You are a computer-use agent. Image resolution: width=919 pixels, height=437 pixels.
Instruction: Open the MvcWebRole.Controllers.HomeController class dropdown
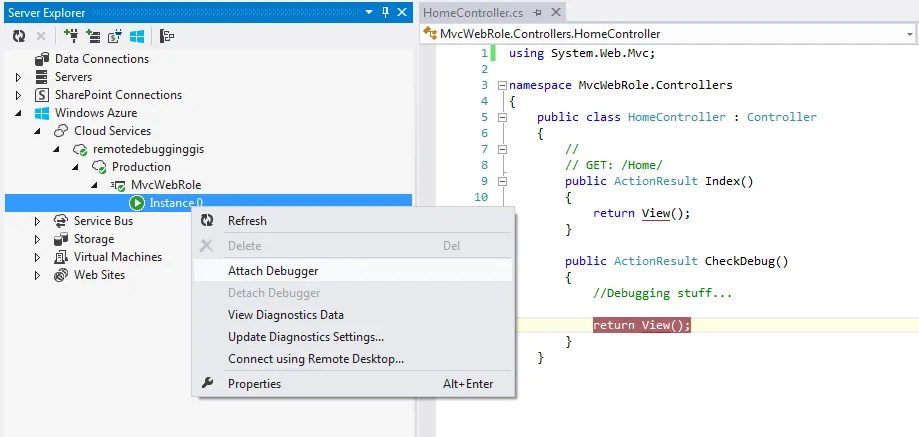tap(910, 34)
